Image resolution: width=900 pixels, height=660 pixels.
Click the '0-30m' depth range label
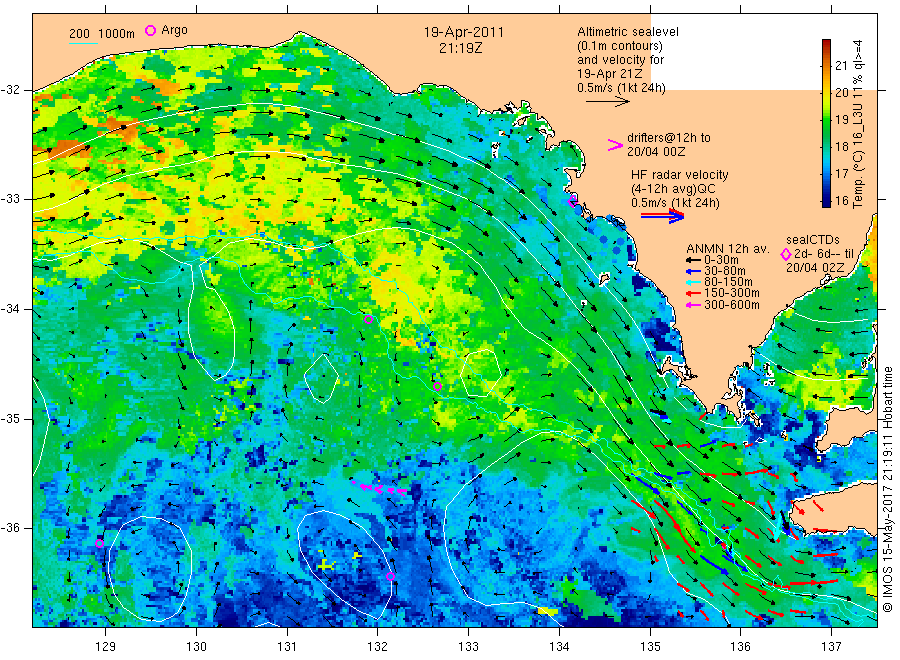721,260
